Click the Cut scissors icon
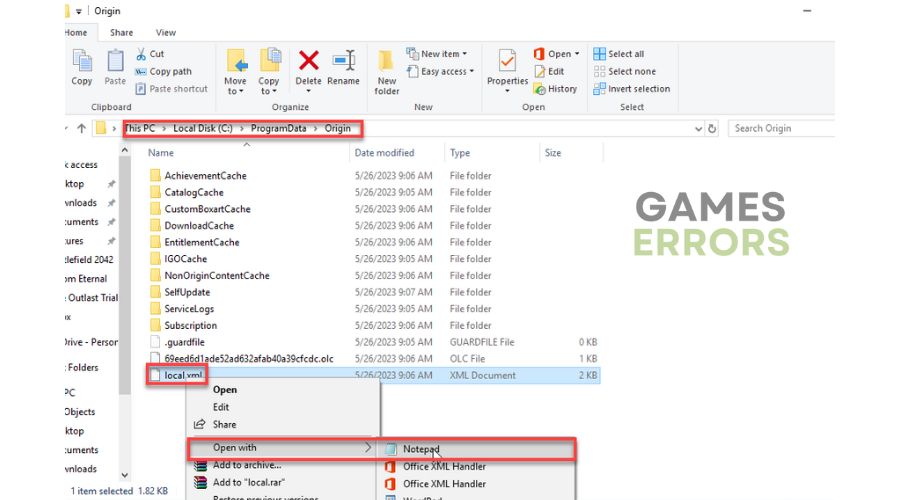900x500 pixels. pos(141,54)
